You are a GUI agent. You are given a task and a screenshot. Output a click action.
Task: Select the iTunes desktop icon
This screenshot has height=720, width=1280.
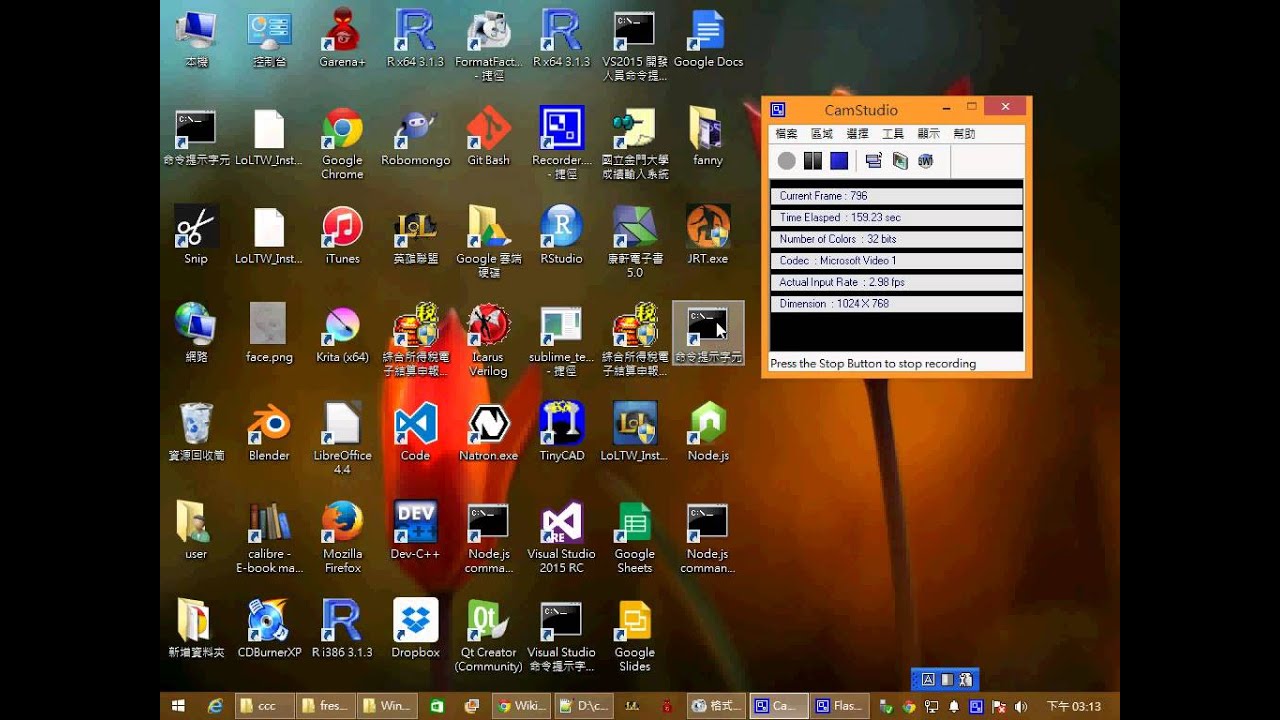(342, 235)
